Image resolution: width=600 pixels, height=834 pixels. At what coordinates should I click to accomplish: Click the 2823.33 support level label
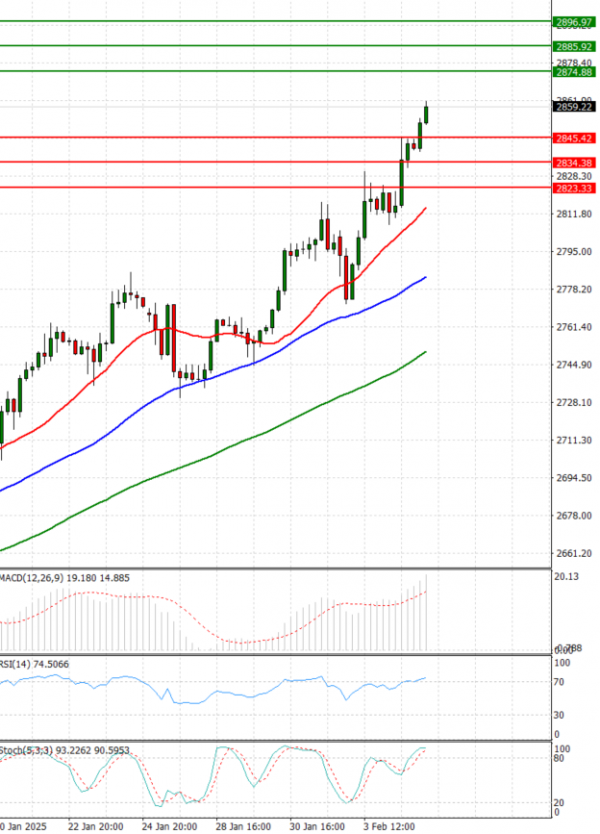tap(573, 188)
